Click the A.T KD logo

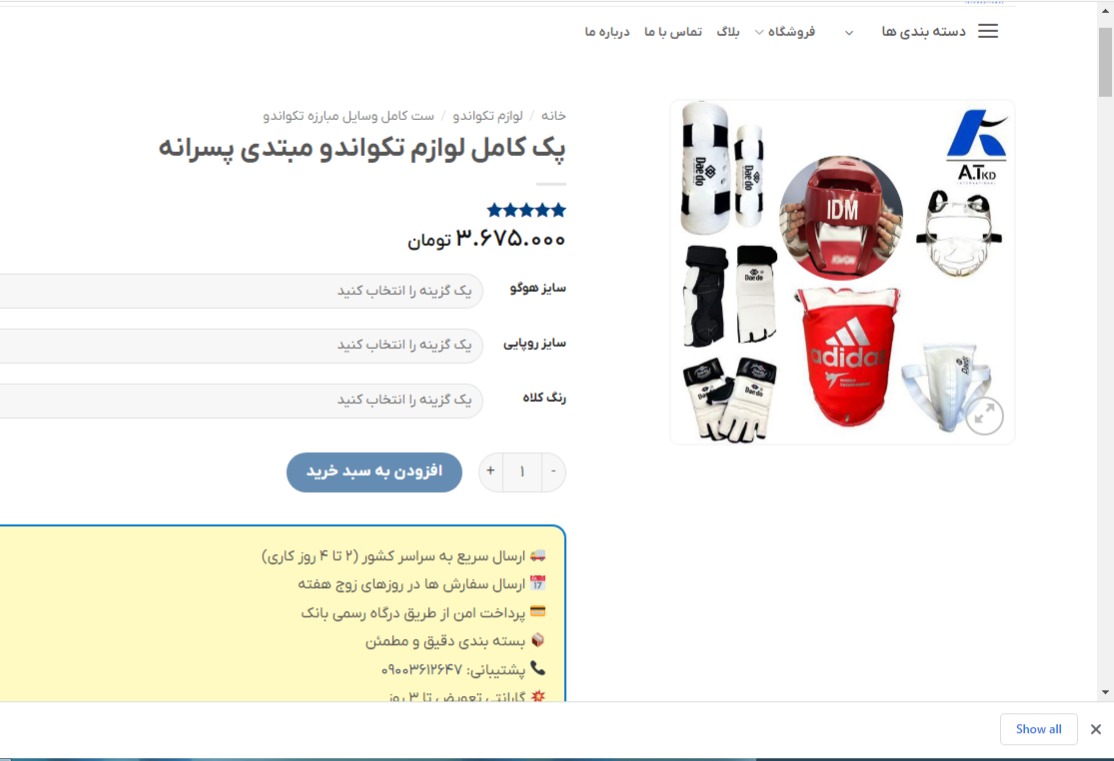977,146
